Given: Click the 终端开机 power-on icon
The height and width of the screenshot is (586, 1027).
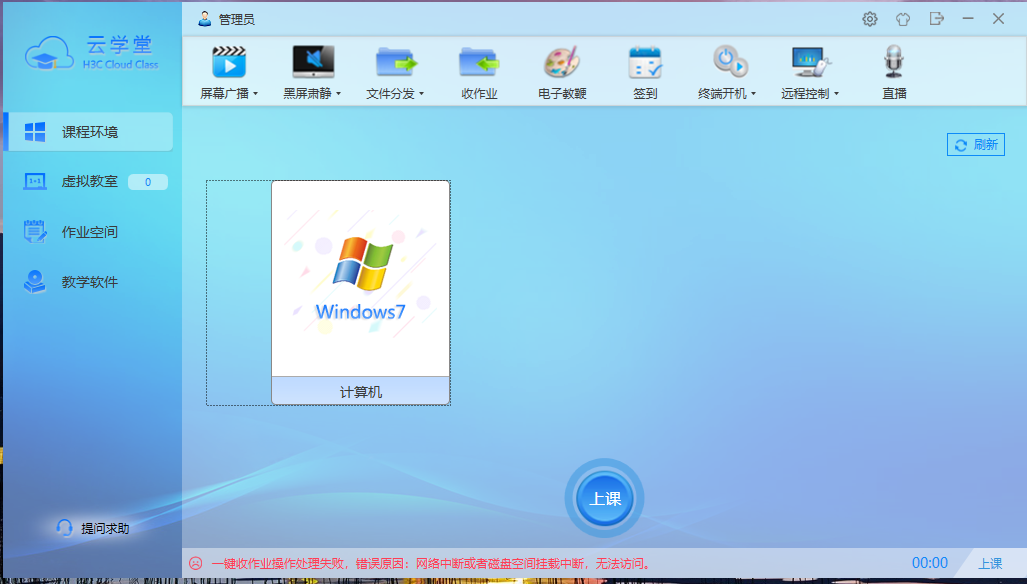Looking at the screenshot, I should [x=729, y=62].
